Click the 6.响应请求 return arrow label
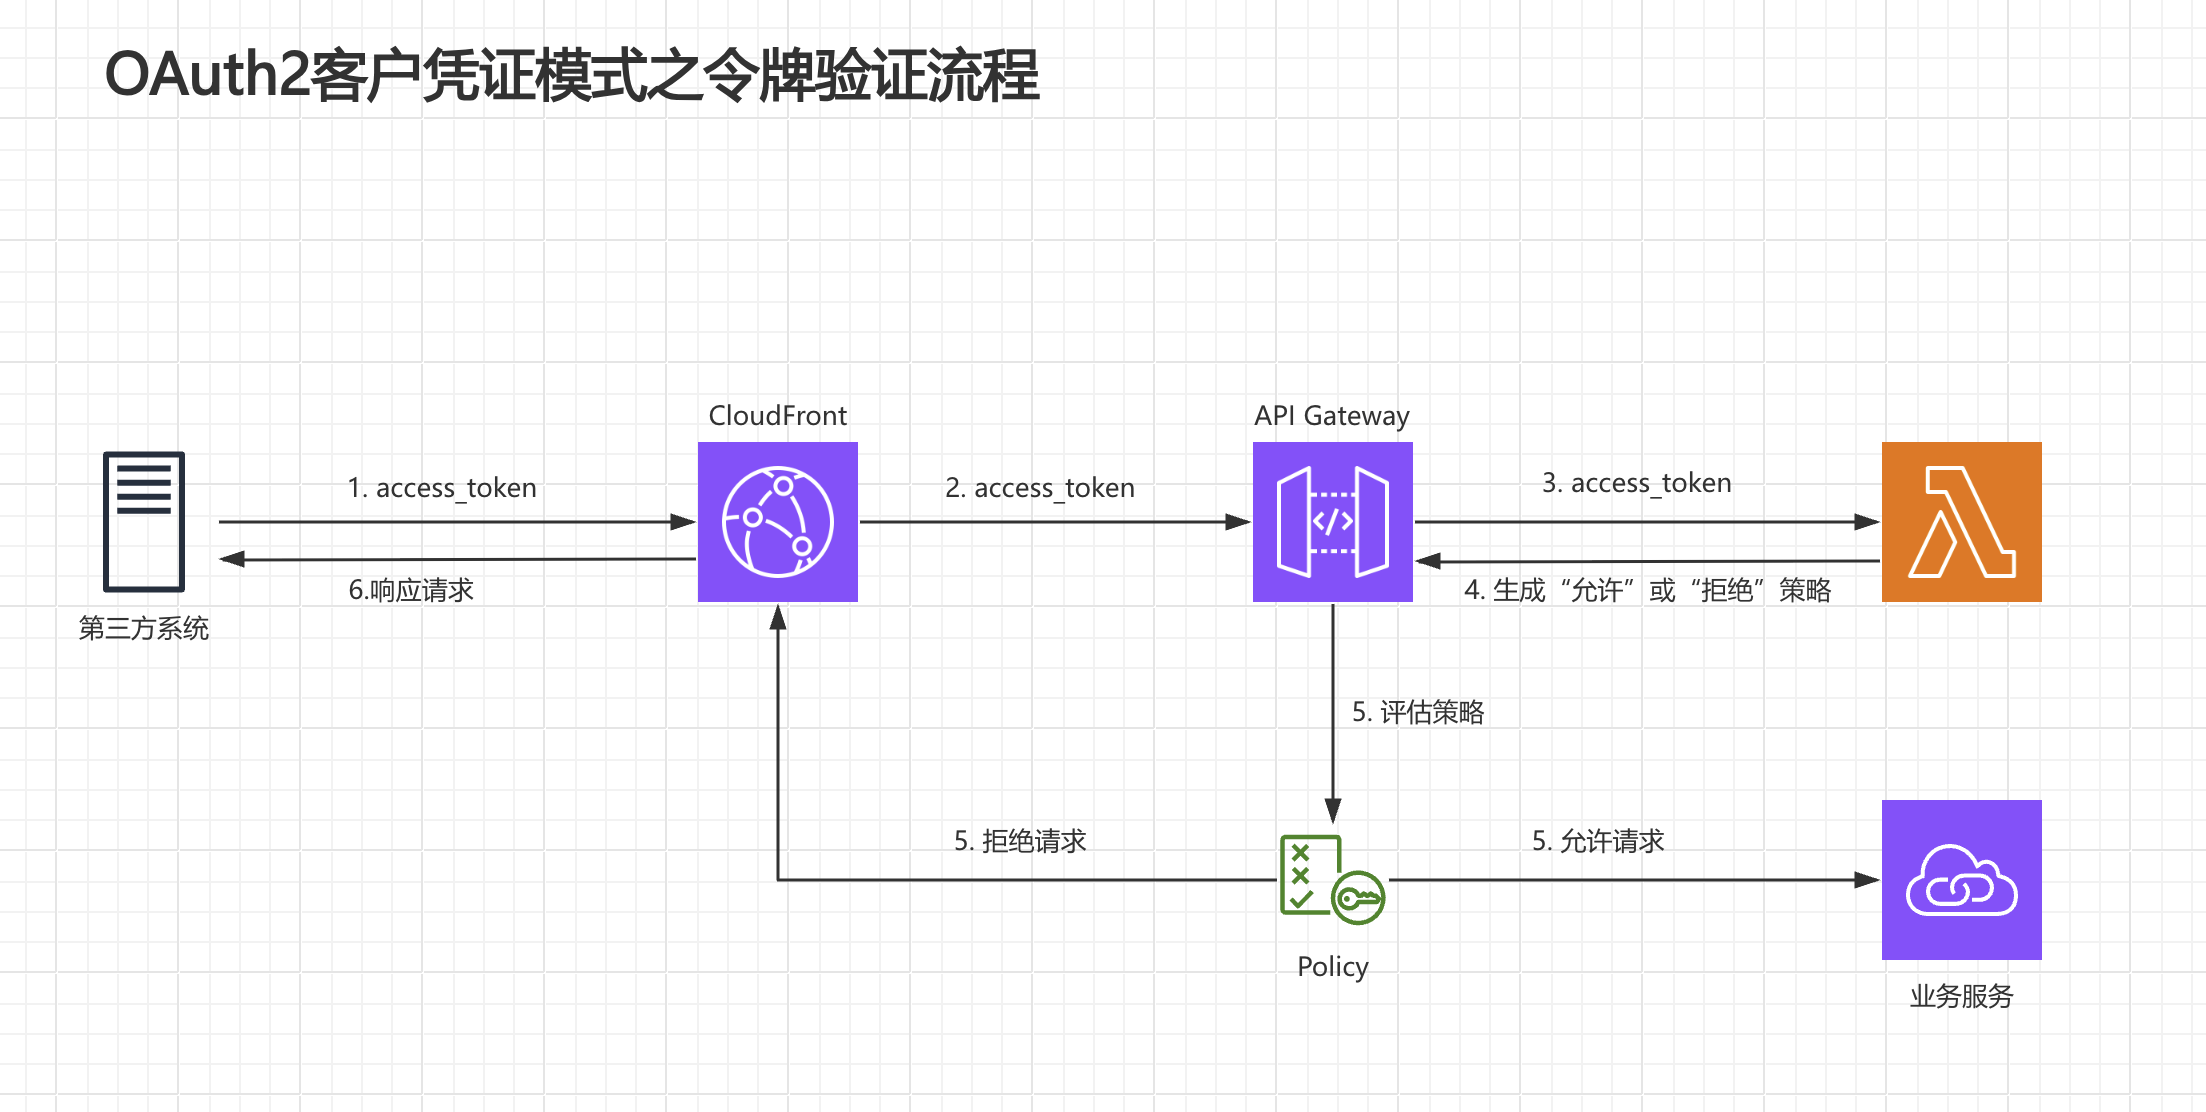This screenshot has width=2206, height=1112. click(x=412, y=590)
